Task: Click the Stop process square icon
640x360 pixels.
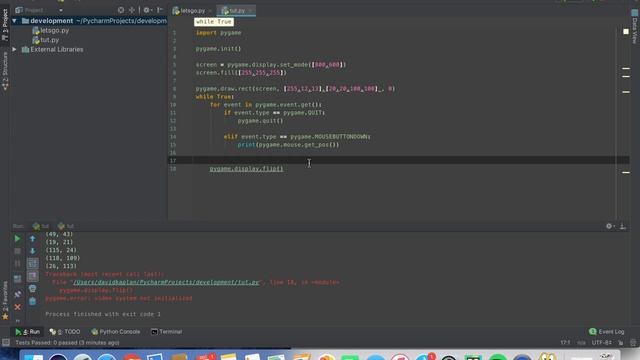Action: 17,251
